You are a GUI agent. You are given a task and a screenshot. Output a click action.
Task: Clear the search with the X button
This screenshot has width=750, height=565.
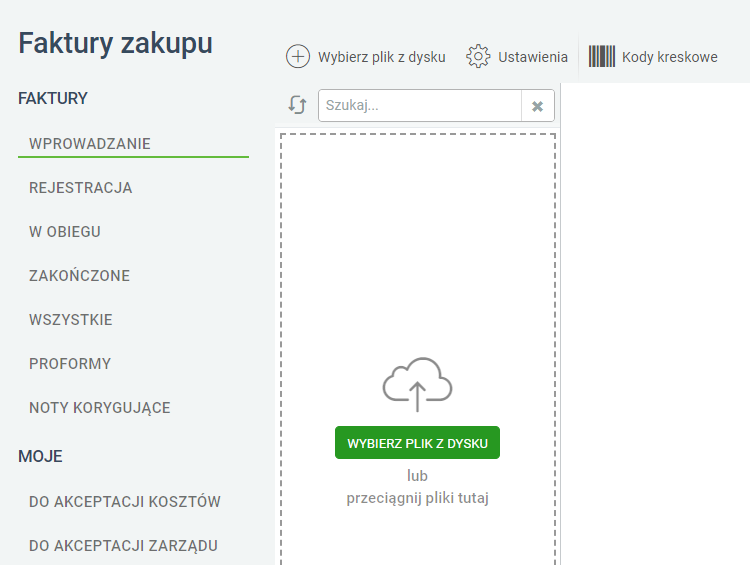click(538, 106)
